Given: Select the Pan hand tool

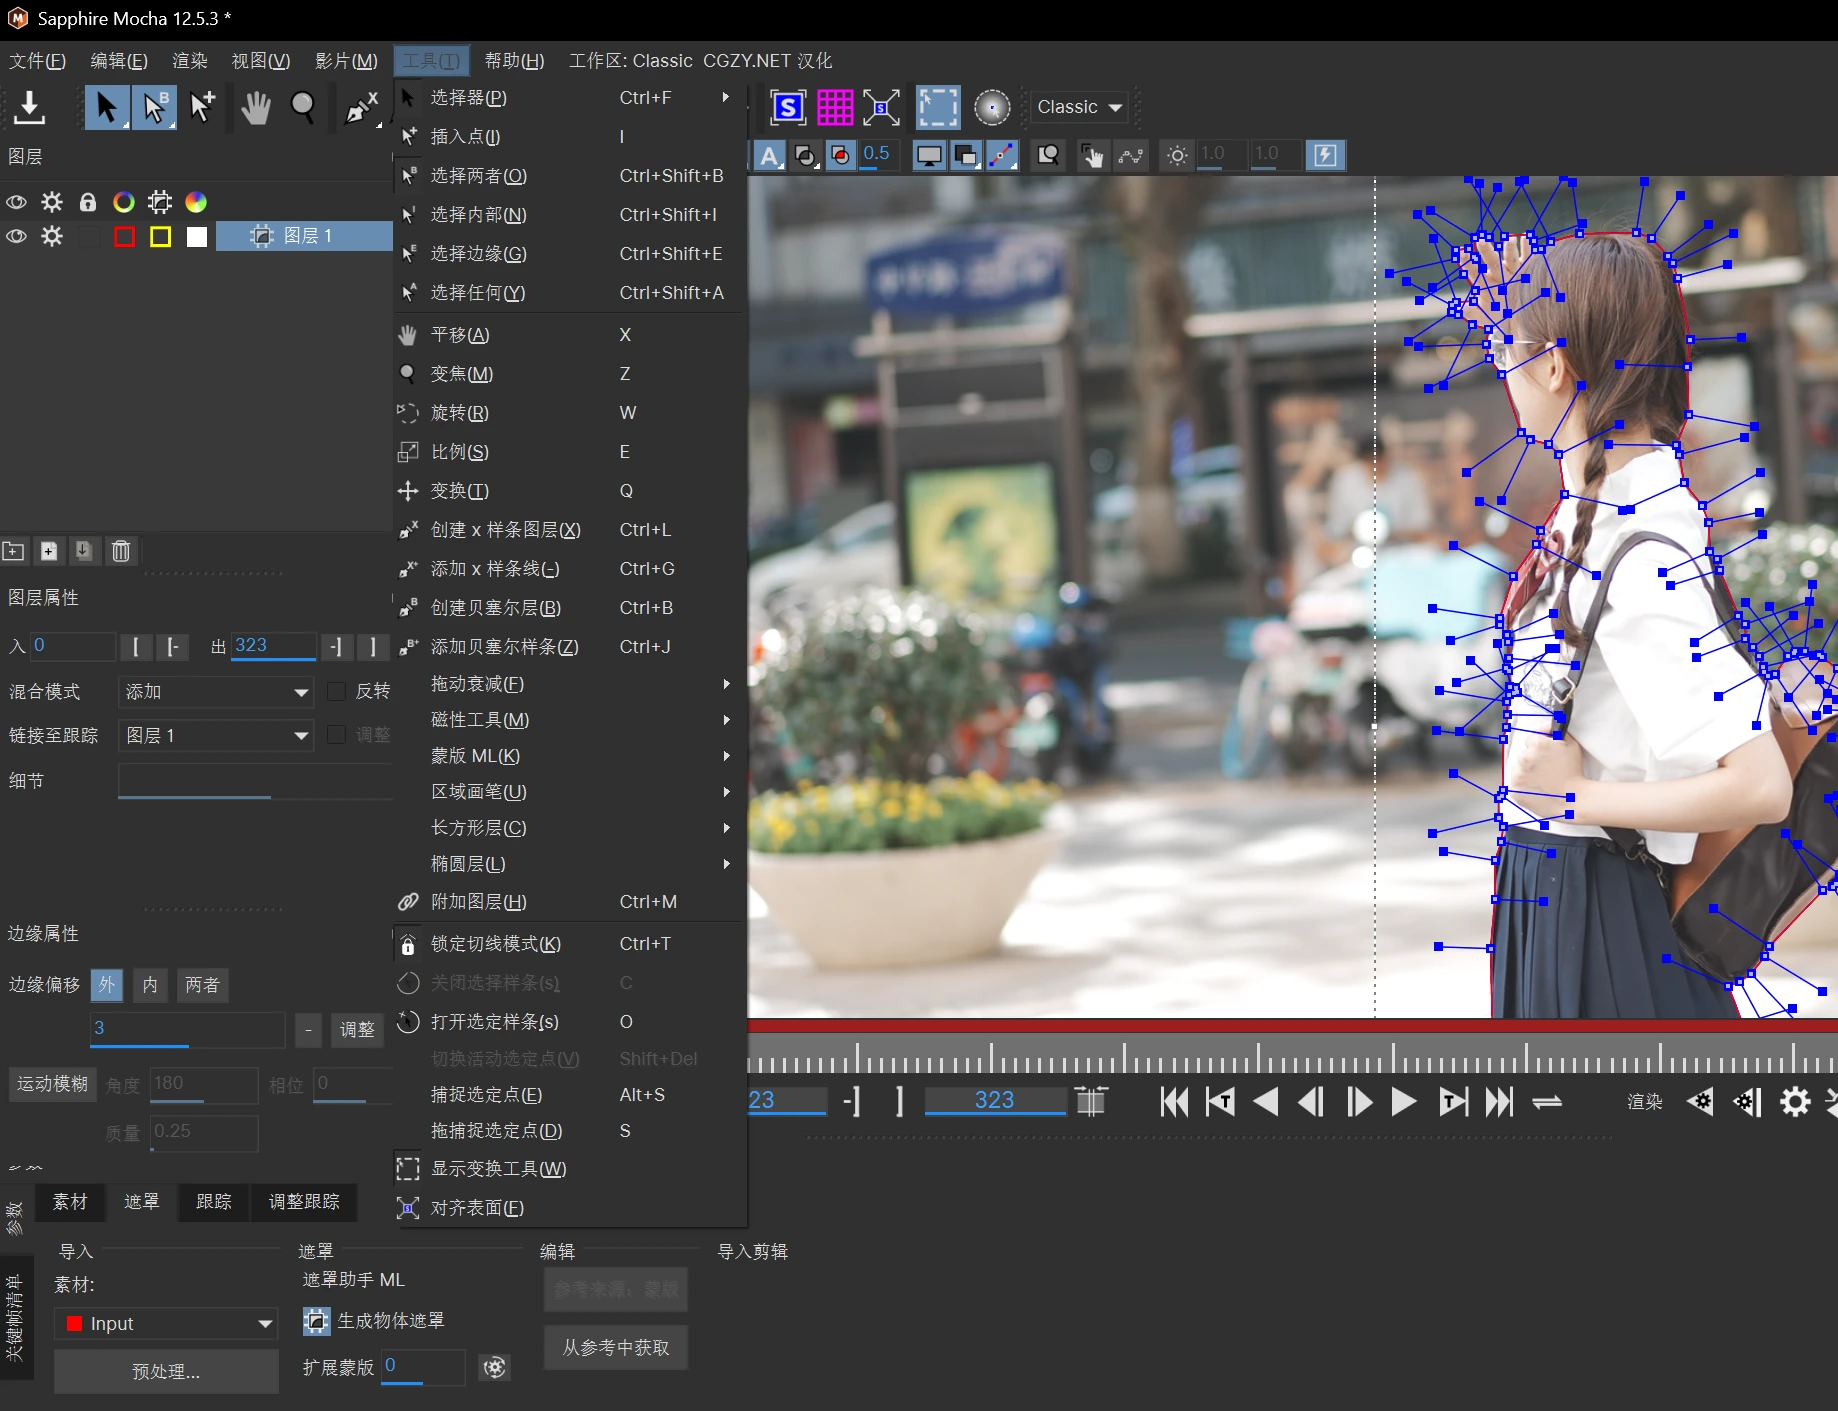Looking at the screenshot, I should (x=256, y=107).
